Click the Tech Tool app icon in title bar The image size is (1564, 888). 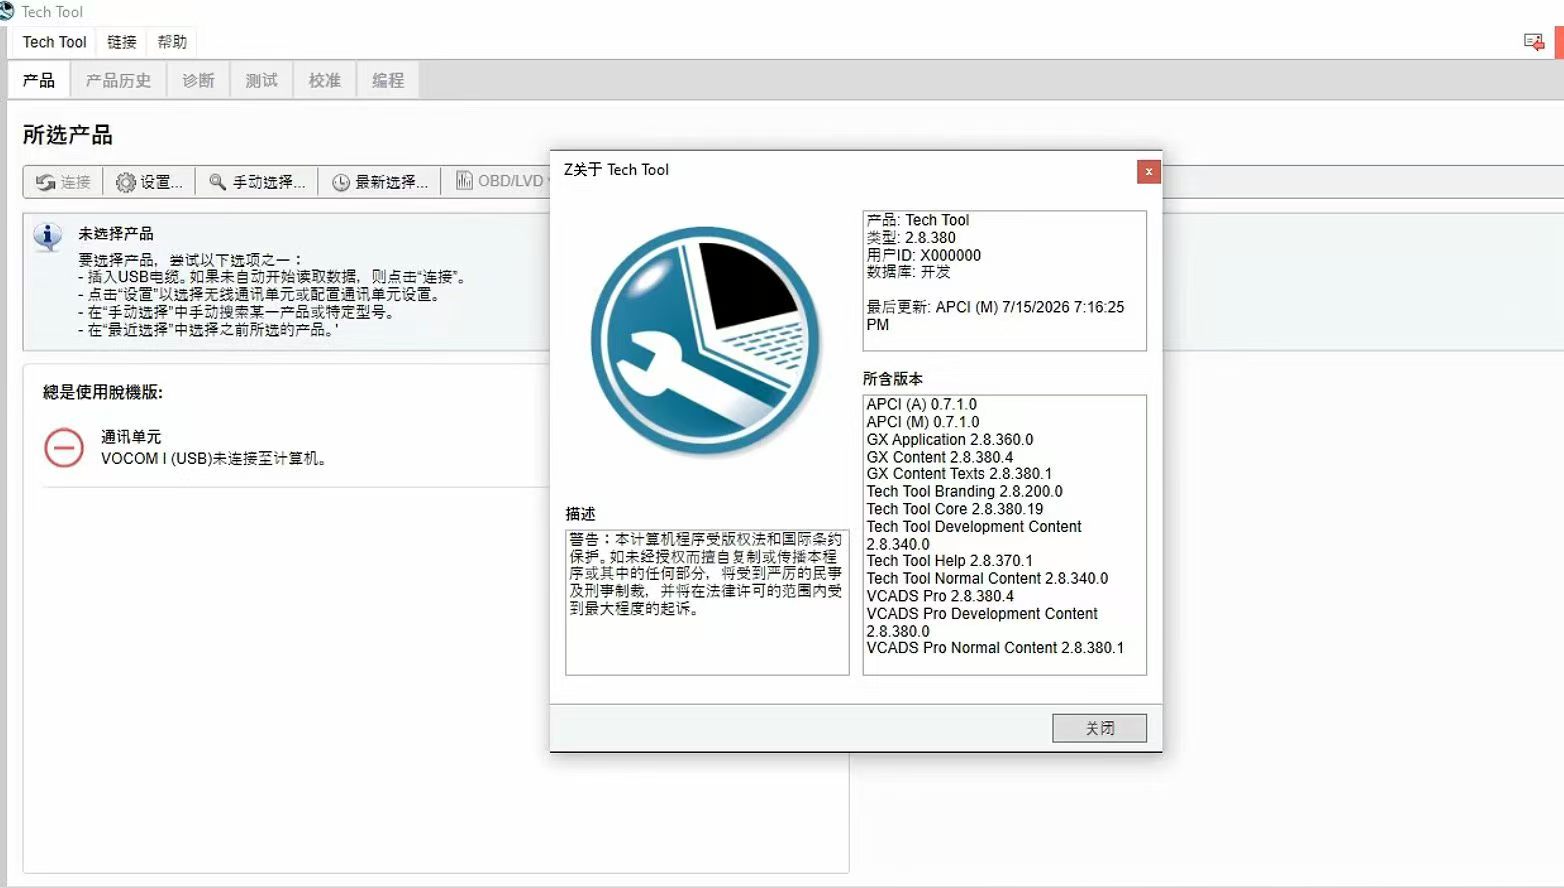[x=6, y=11]
